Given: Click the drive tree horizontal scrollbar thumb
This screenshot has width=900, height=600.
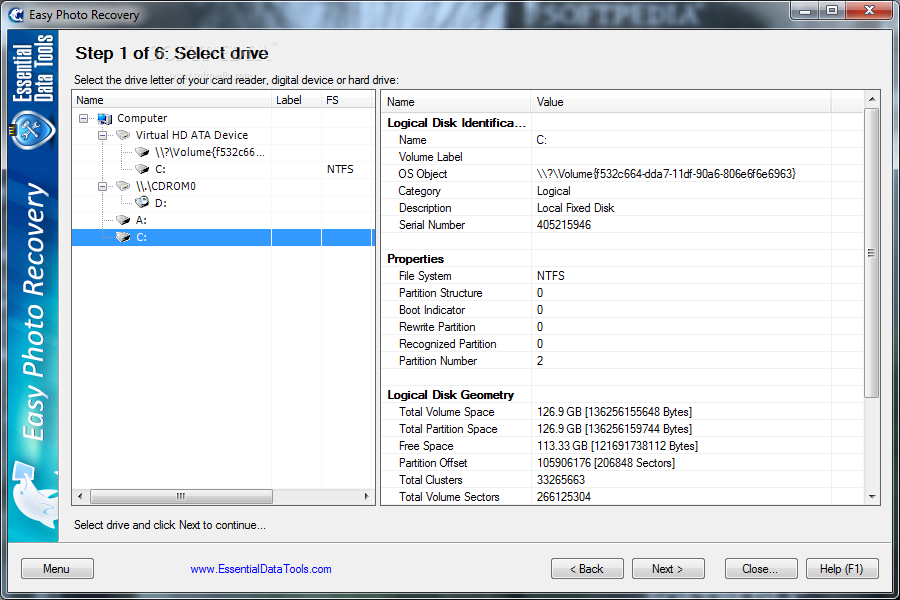Looking at the screenshot, I should 181,496.
